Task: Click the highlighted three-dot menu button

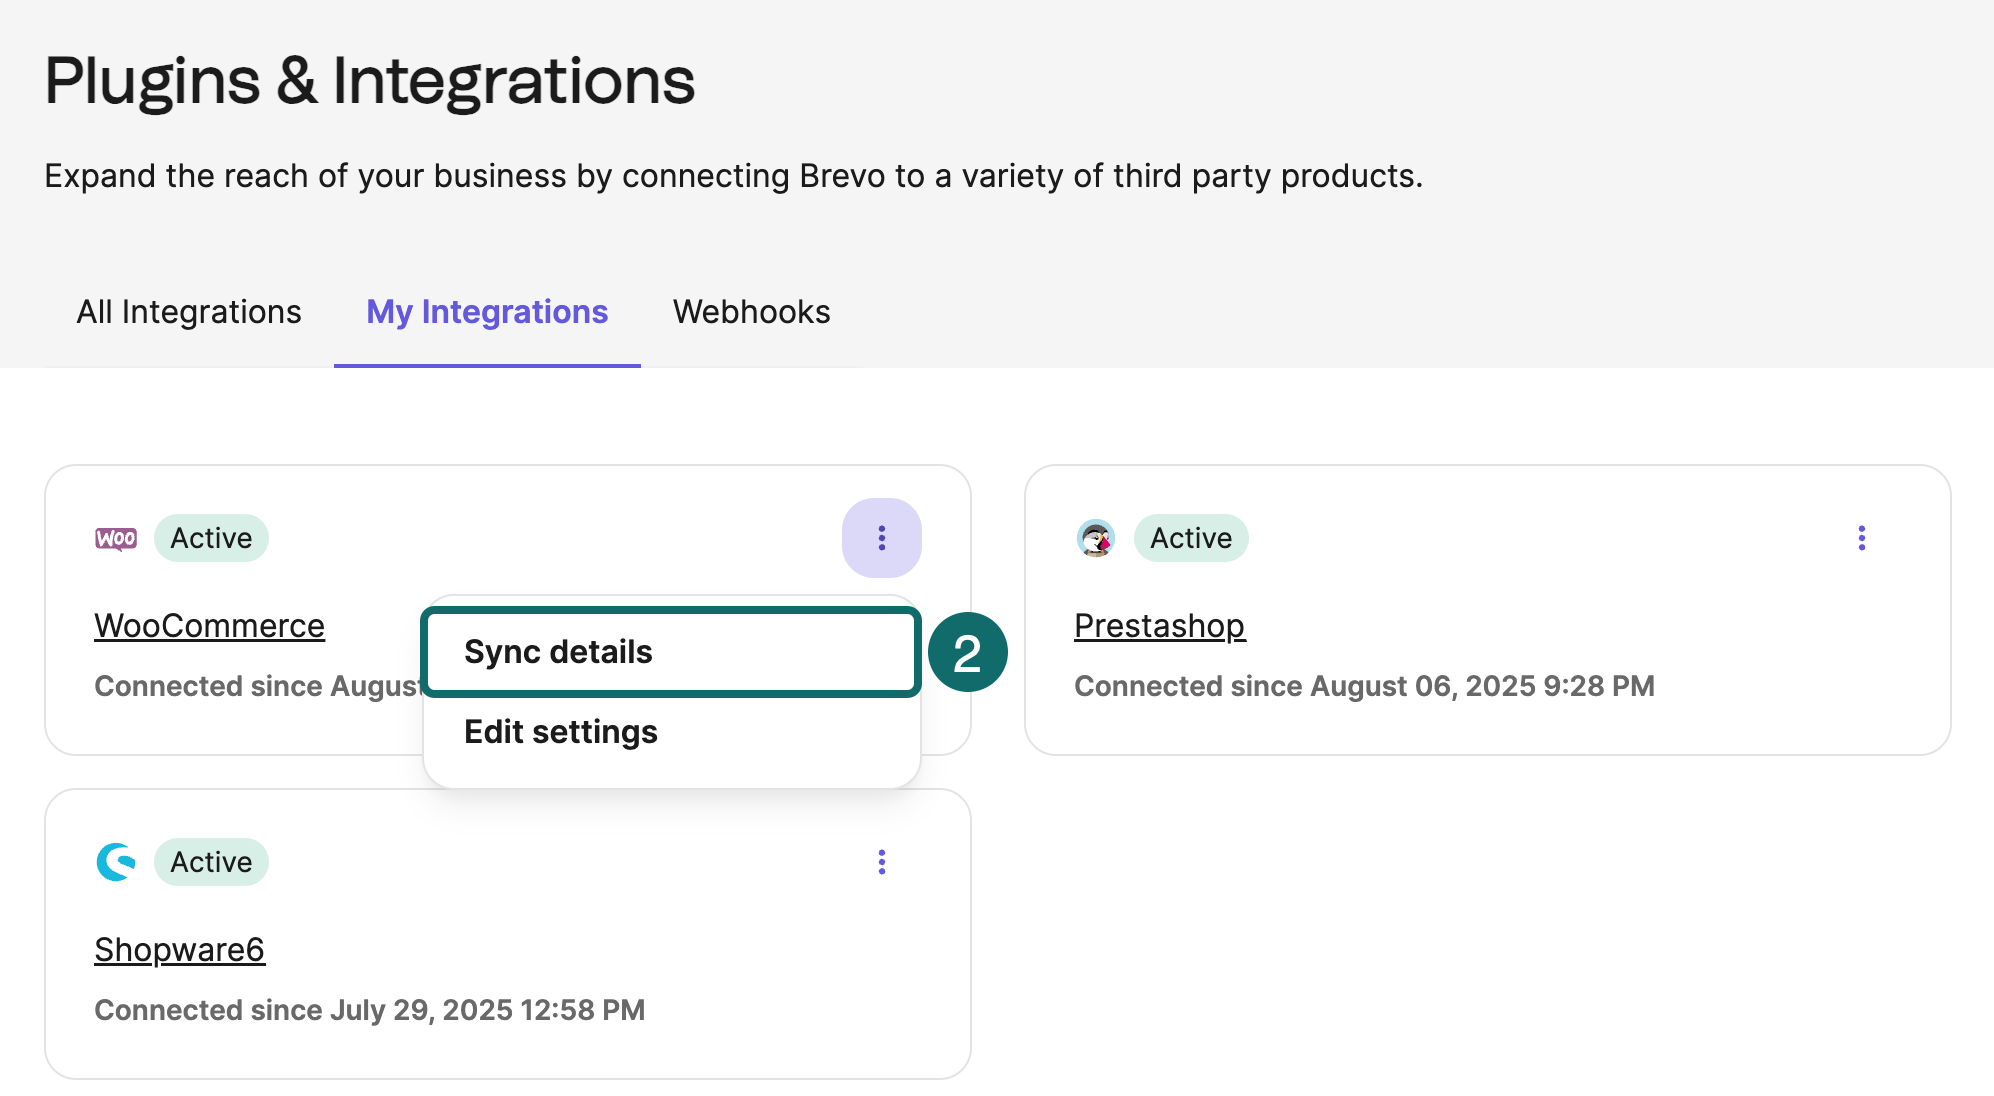Action: [x=881, y=538]
